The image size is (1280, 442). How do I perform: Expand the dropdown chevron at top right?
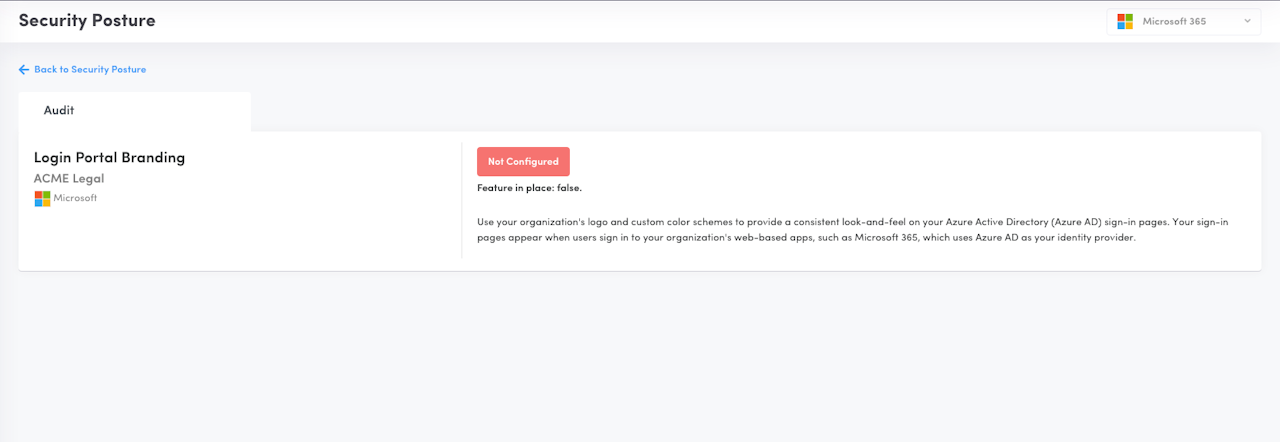tap(1247, 21)
